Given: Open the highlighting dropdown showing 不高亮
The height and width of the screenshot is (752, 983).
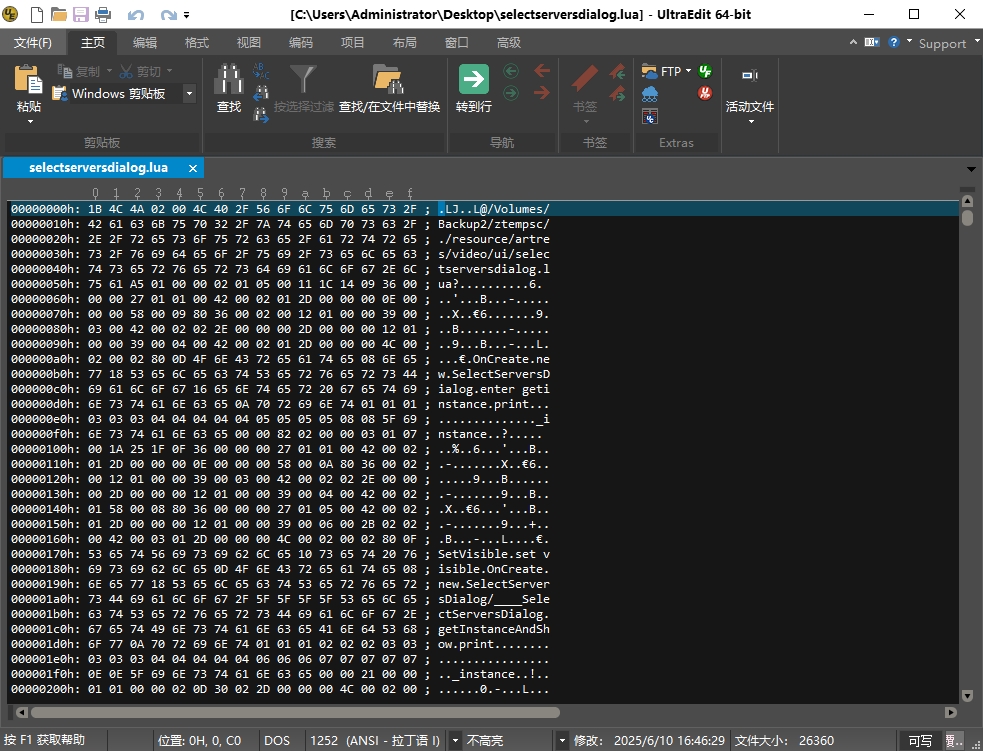Looking at the screenshot, I should coord(455,741).
